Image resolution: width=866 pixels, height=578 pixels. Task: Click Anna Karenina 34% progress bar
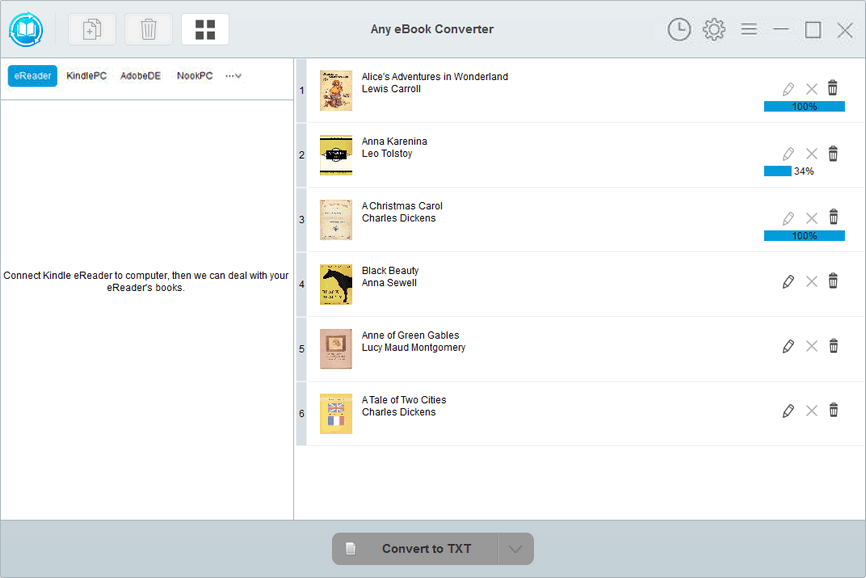pos(778,171)
